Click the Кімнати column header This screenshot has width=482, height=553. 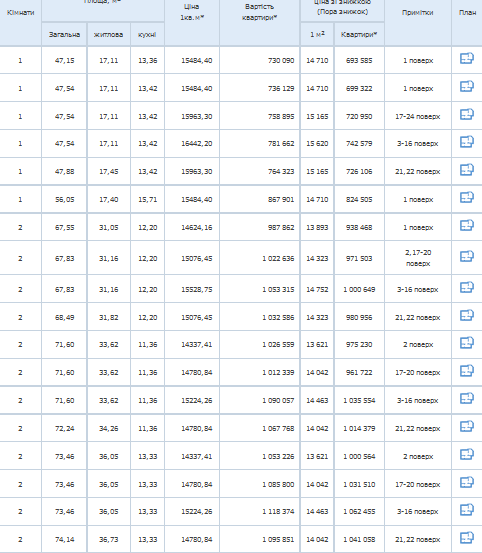[x=20, y=13]
